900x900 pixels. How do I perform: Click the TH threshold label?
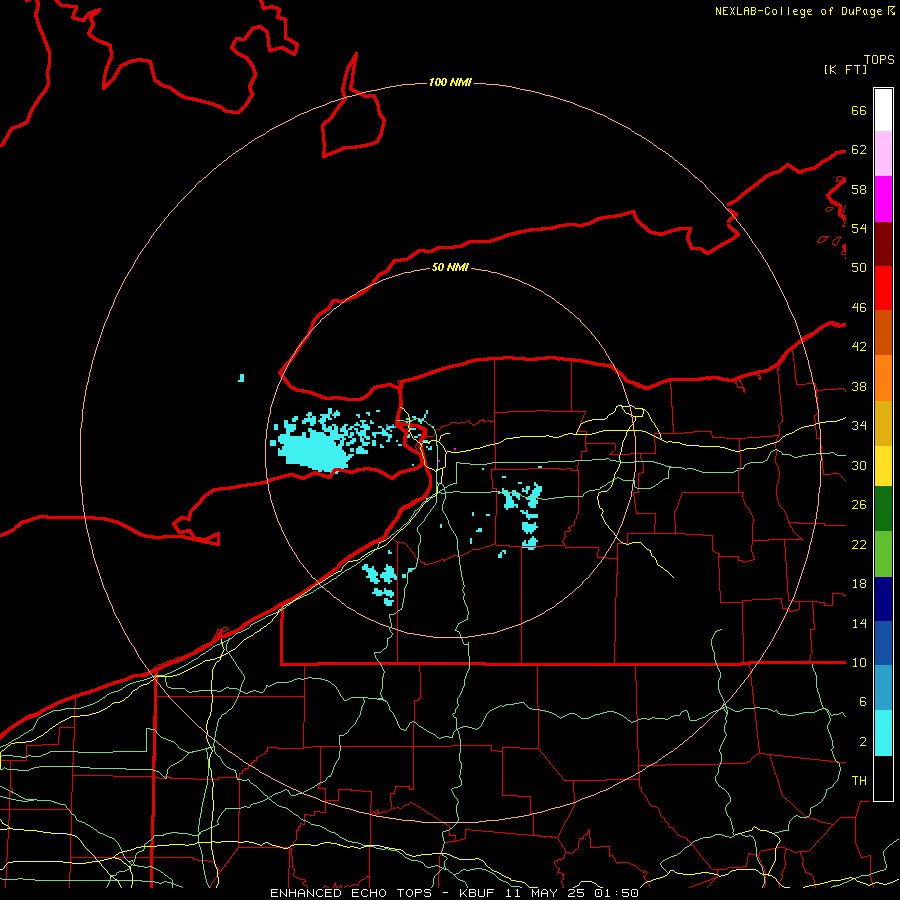point(859,781)
